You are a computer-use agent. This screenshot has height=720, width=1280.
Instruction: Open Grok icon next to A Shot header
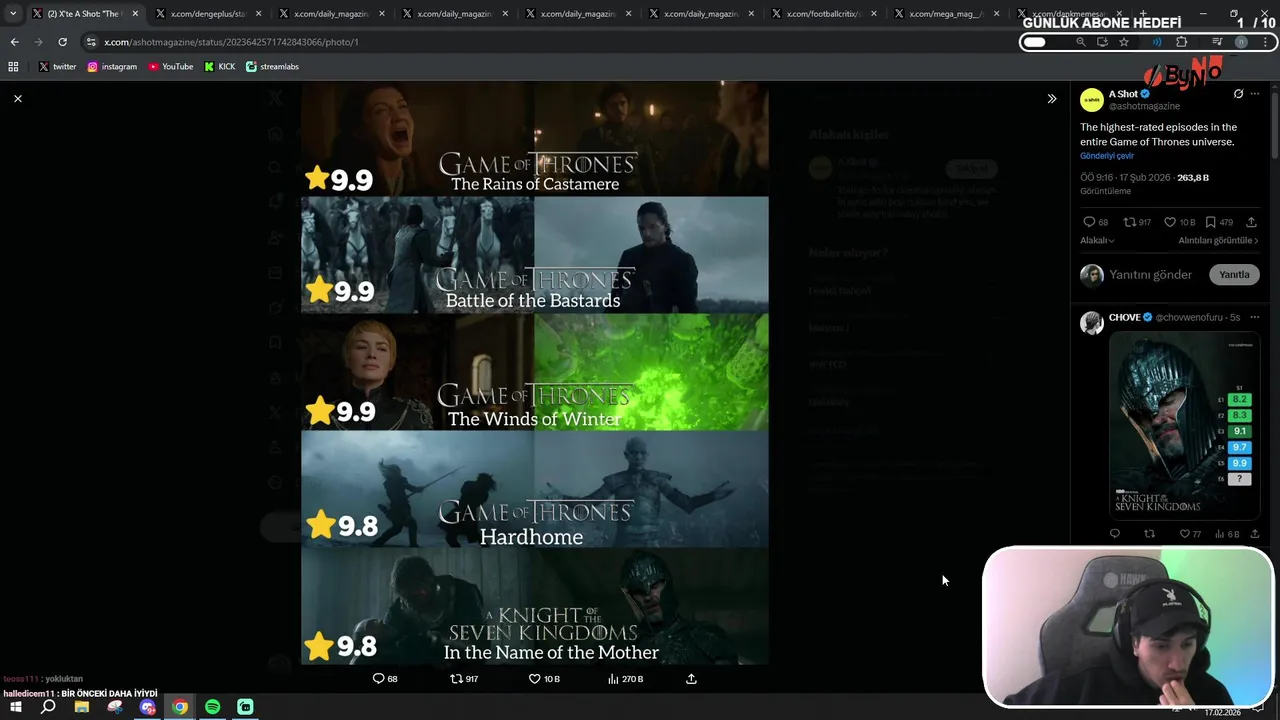1238,94
